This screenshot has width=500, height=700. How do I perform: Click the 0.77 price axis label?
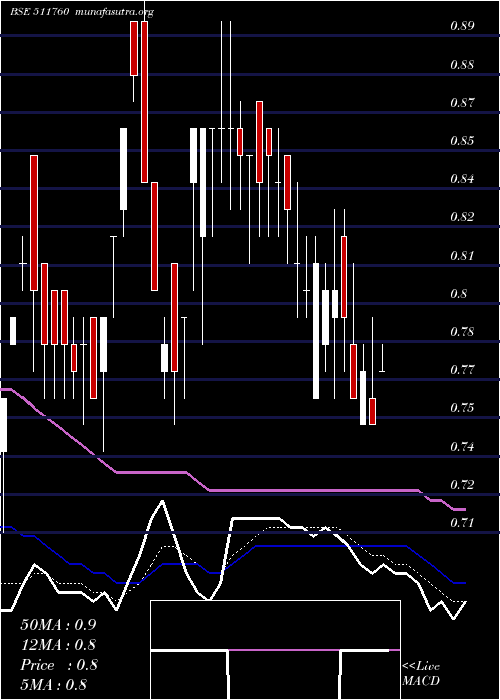(x=462, y=370)
